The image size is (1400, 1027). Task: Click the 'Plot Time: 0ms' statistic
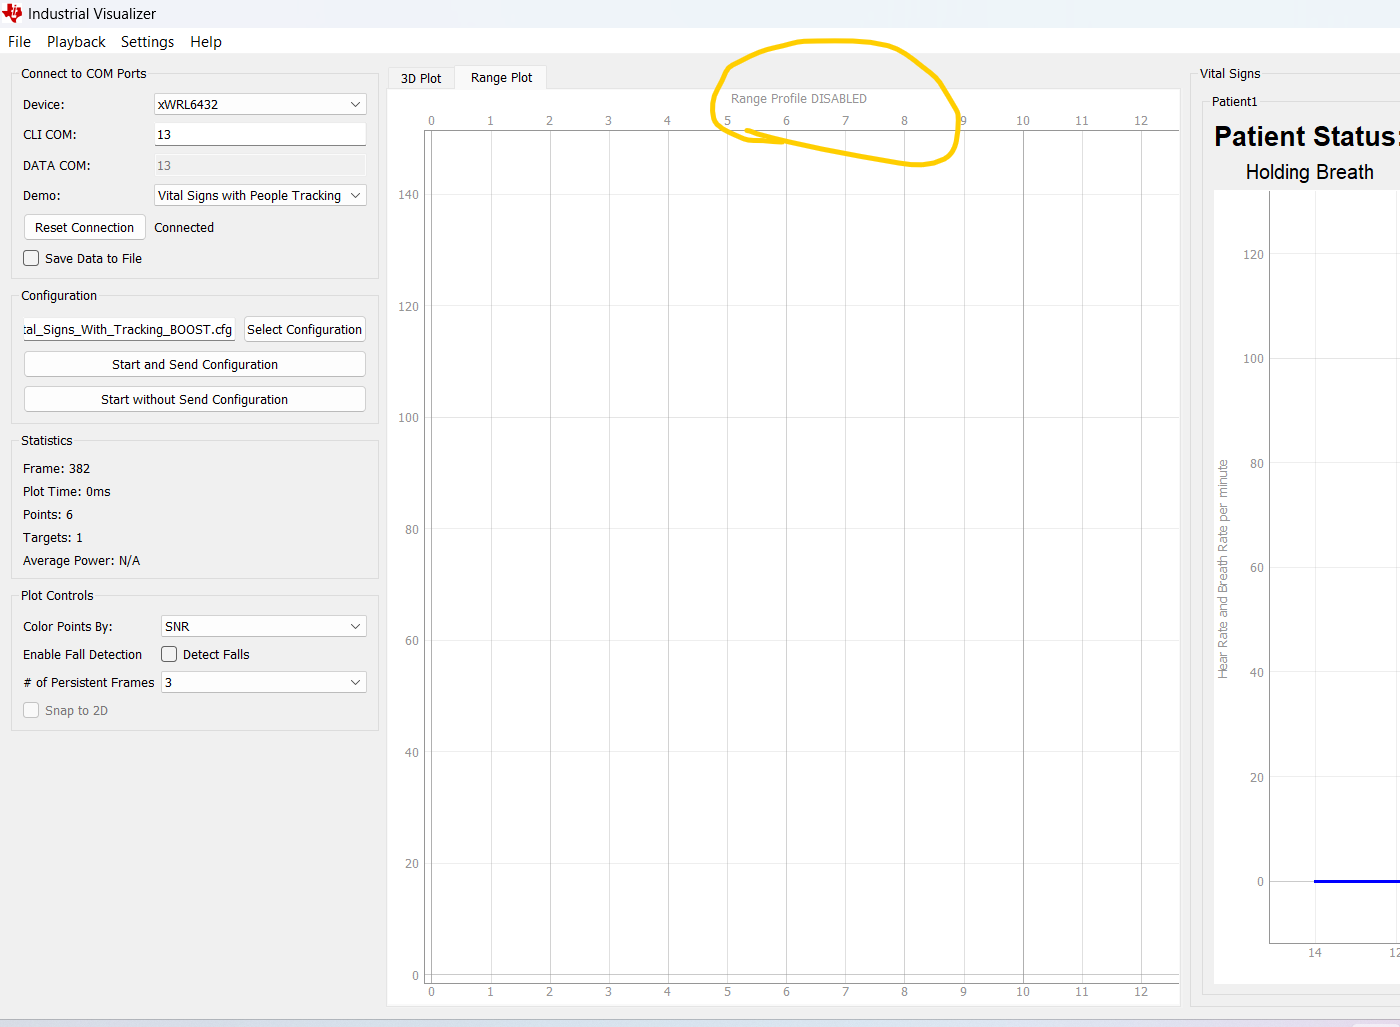tap(67, 491)
